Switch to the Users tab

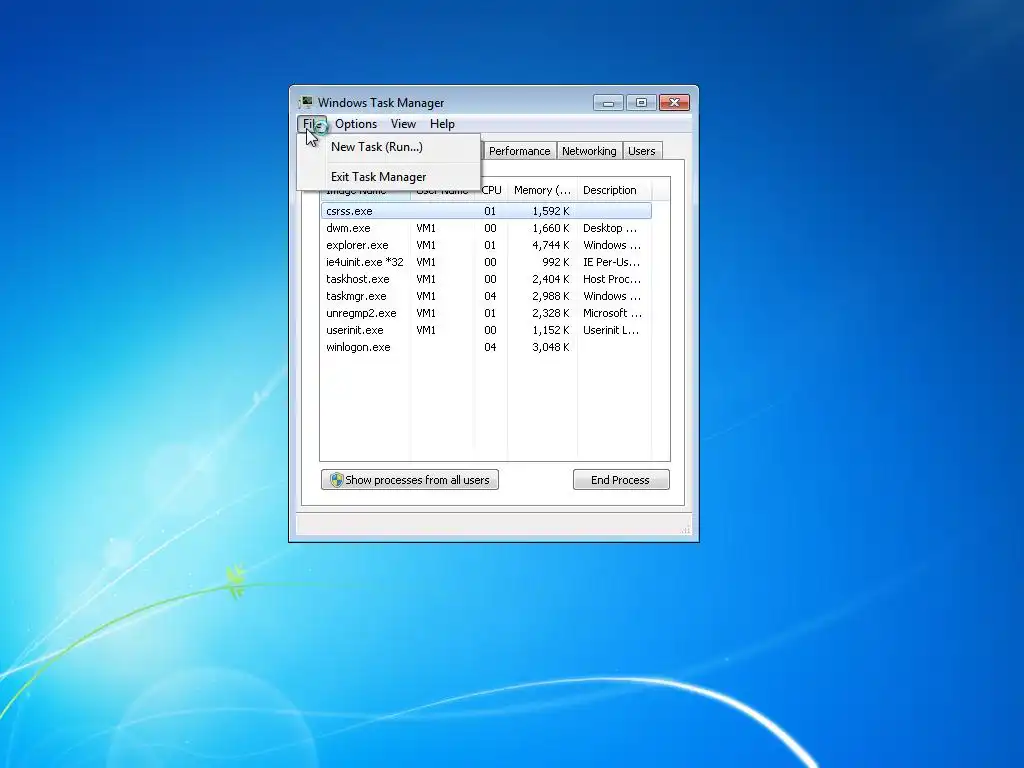coord(641,151)
